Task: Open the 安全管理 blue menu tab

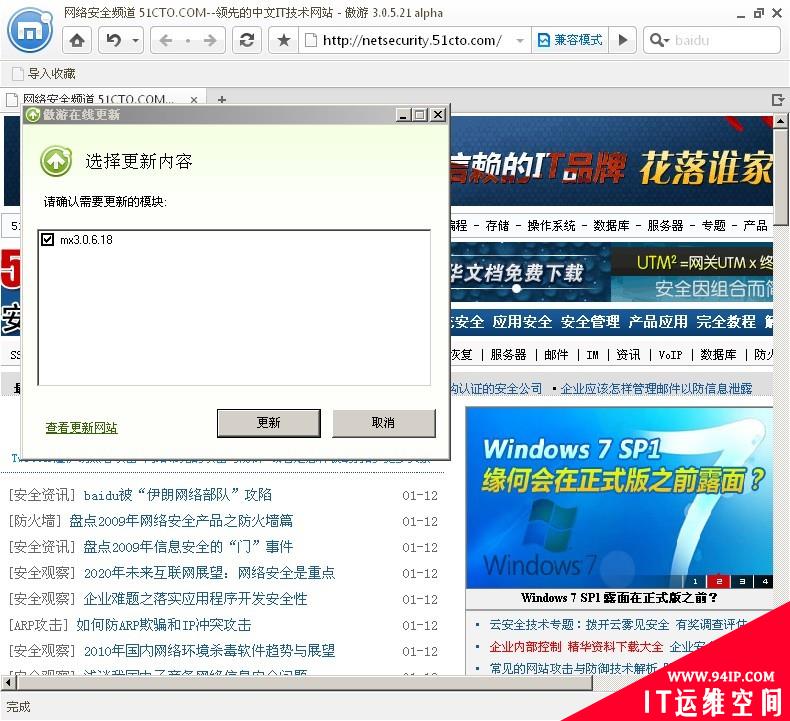Action: [x=590, y=321]
